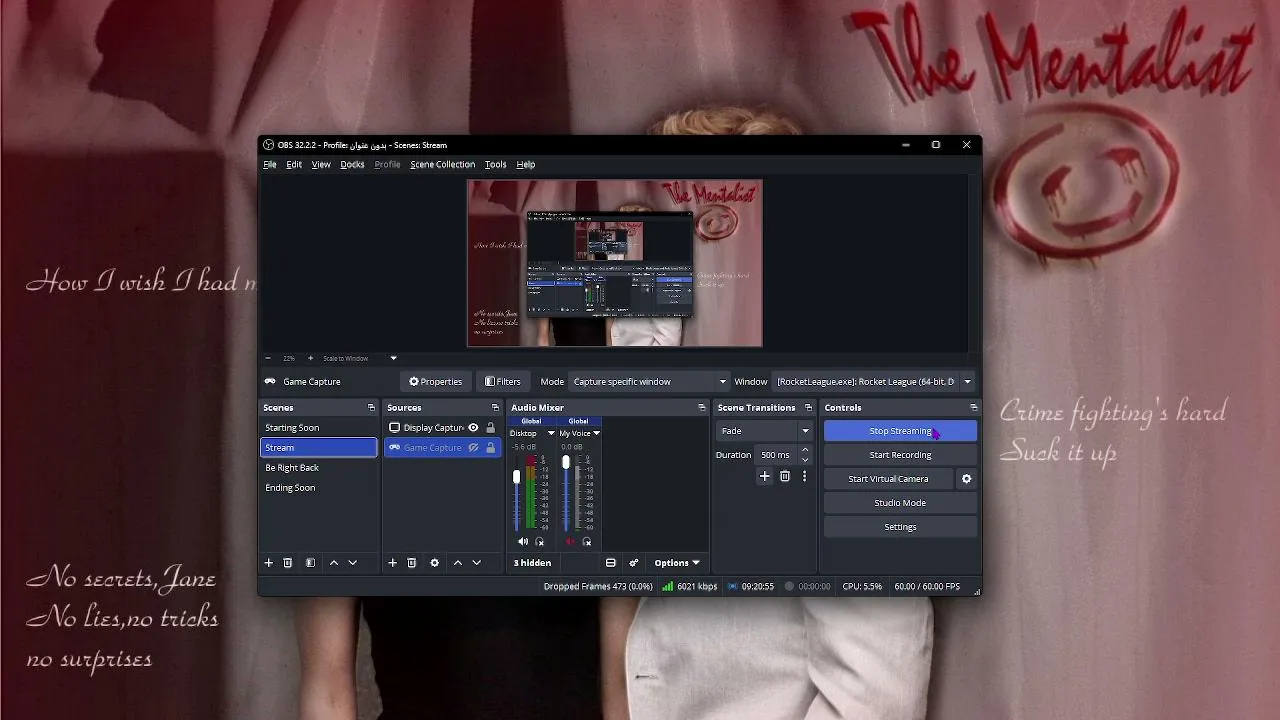Open the Help menu

click(x=526, y=164)
